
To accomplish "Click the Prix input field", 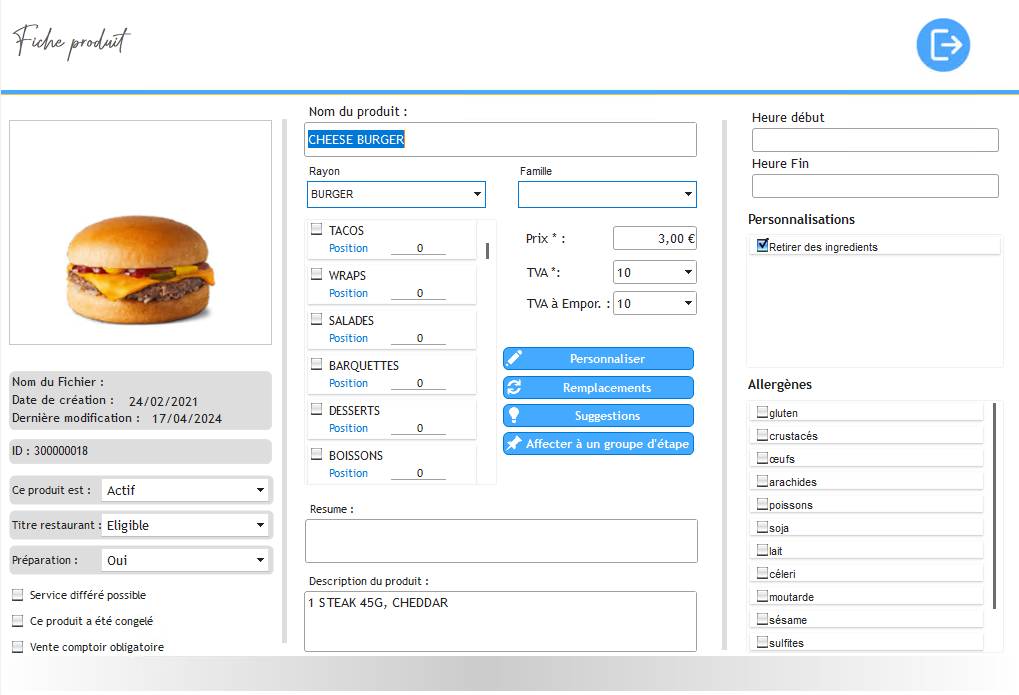I will click(654, 238).
